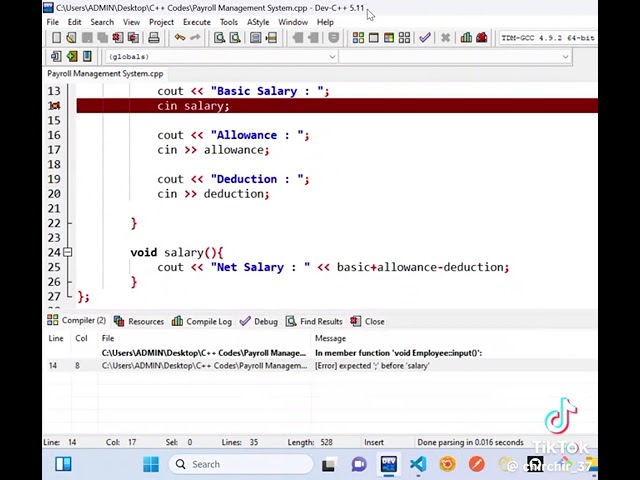The width and height of the screenshot is (640, 480).
Task: Click the Unindent toolbar icon
Action: (313, 38)
